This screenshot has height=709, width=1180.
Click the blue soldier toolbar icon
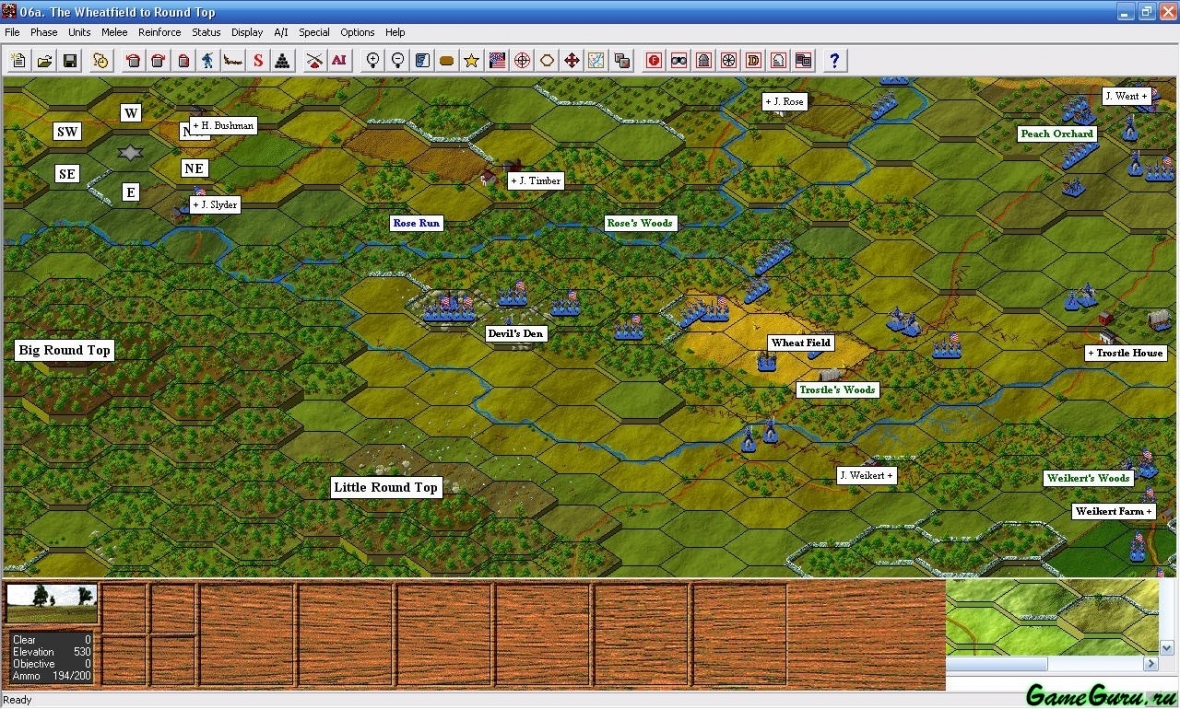(x=208, y=61)
